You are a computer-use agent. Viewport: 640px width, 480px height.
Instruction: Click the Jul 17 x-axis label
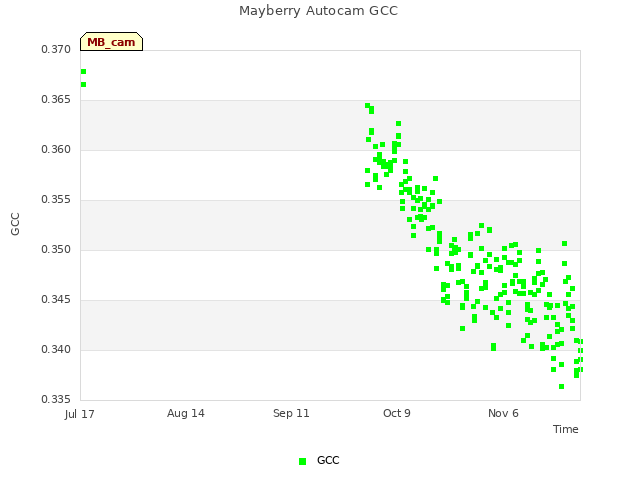click(x=80, y=414)
